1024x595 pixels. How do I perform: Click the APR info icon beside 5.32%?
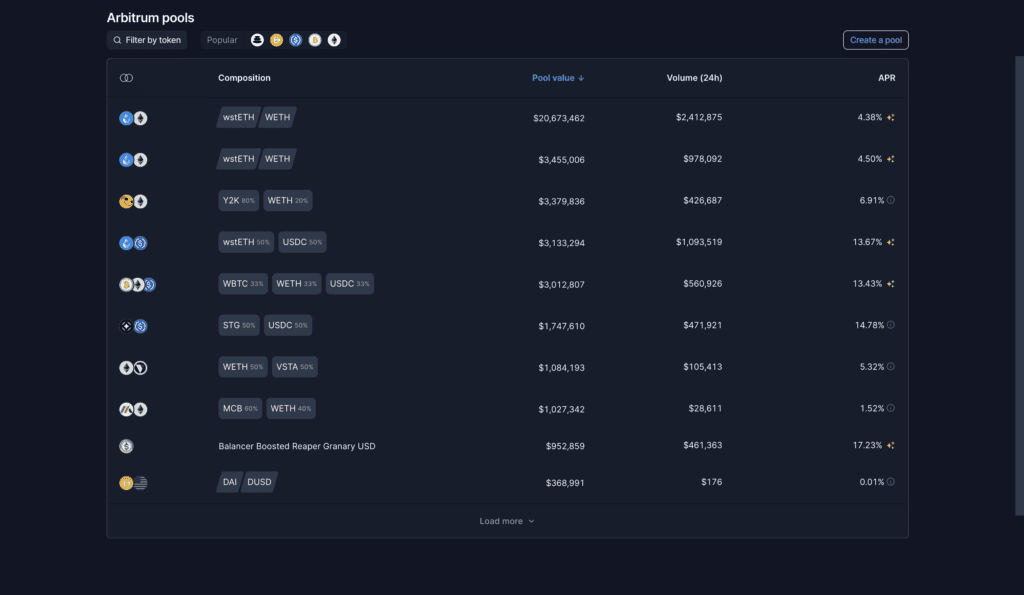tap(890, 366)
